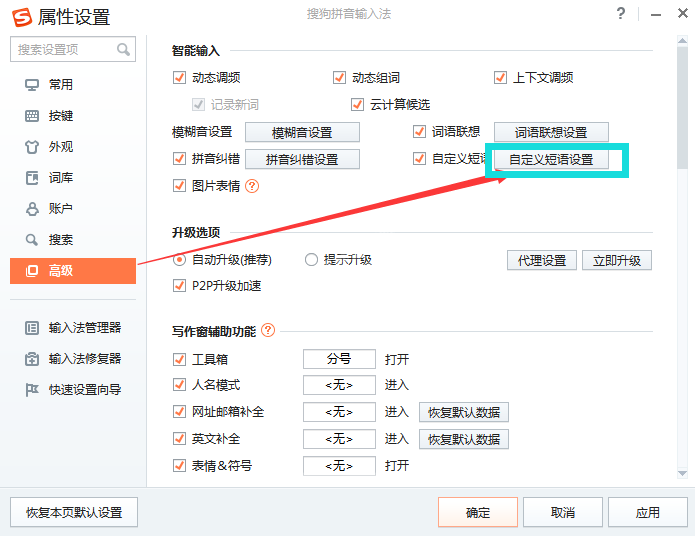Open help icon beside 图片表情
Image resolution: width=695 pixels, height=536 pixels.
252,186
